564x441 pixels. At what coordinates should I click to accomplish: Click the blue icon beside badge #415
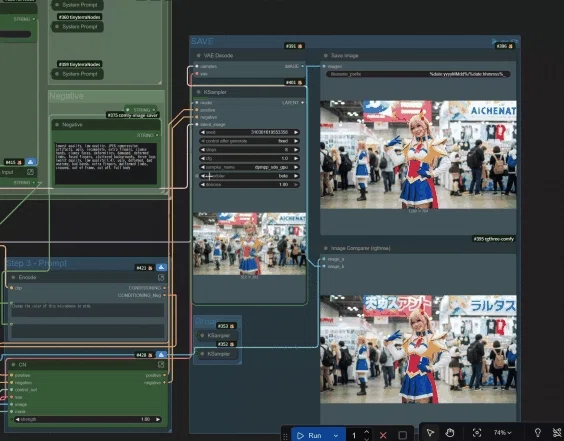pos(31,162)
